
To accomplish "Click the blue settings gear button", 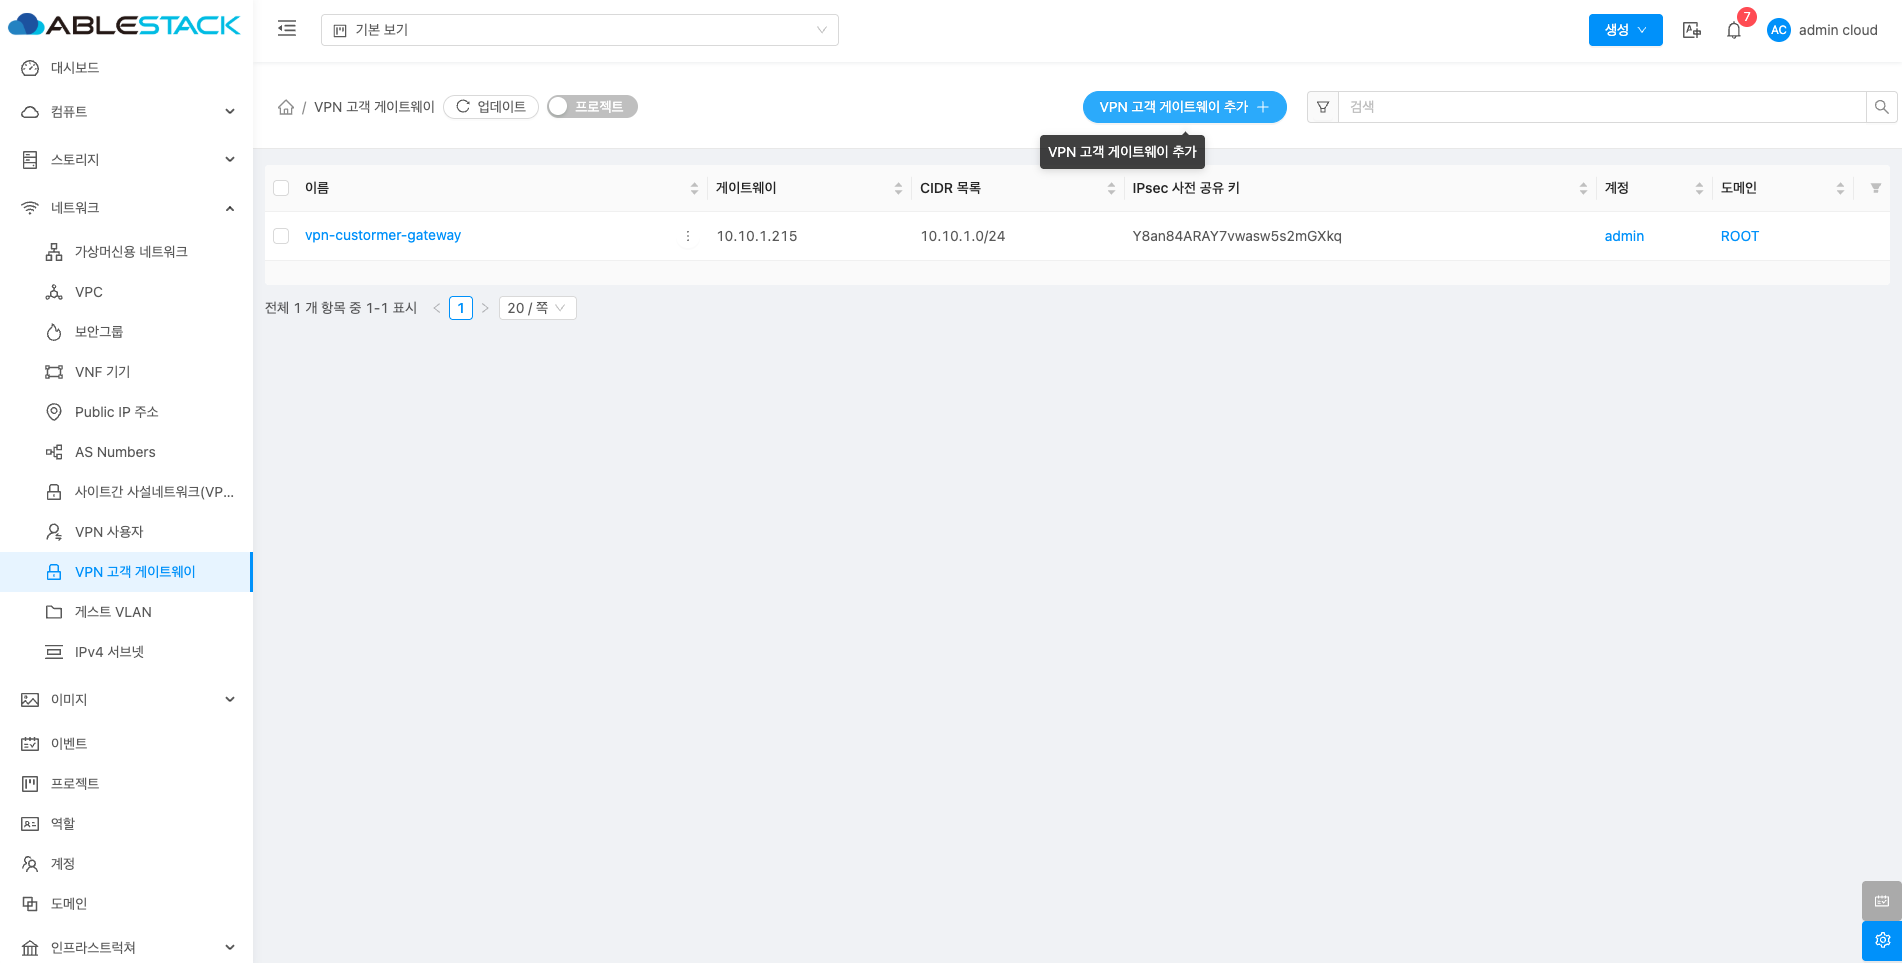I will click(1882, 940).
